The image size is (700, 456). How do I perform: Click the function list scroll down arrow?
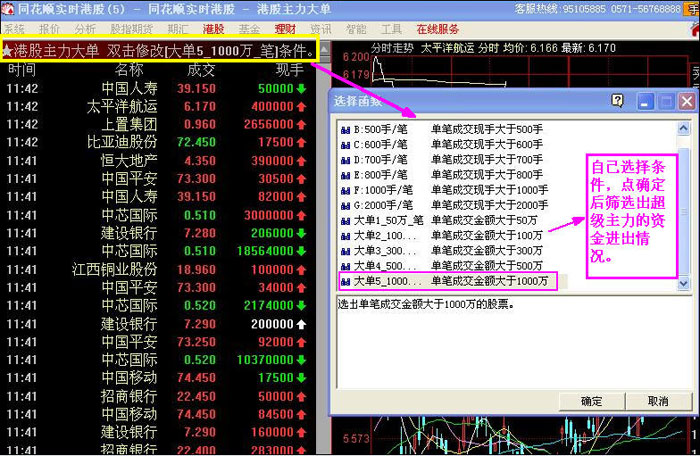(684, 284)
